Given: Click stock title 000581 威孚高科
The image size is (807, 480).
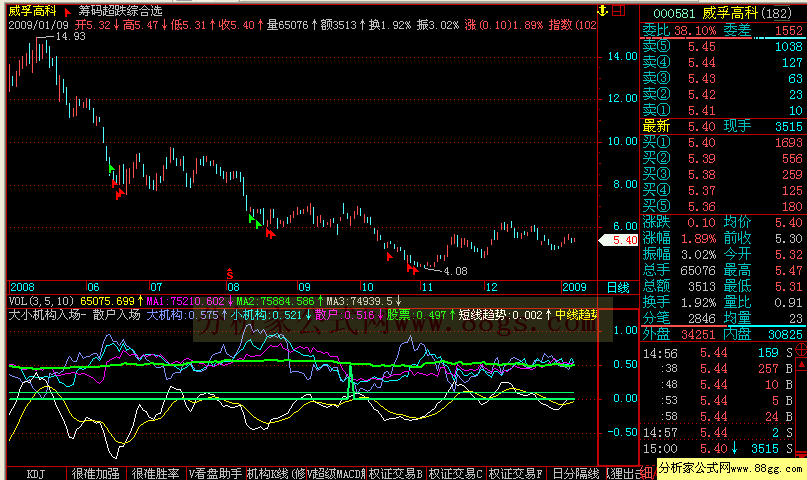Looking at the screenshot, I should [722, 13].
